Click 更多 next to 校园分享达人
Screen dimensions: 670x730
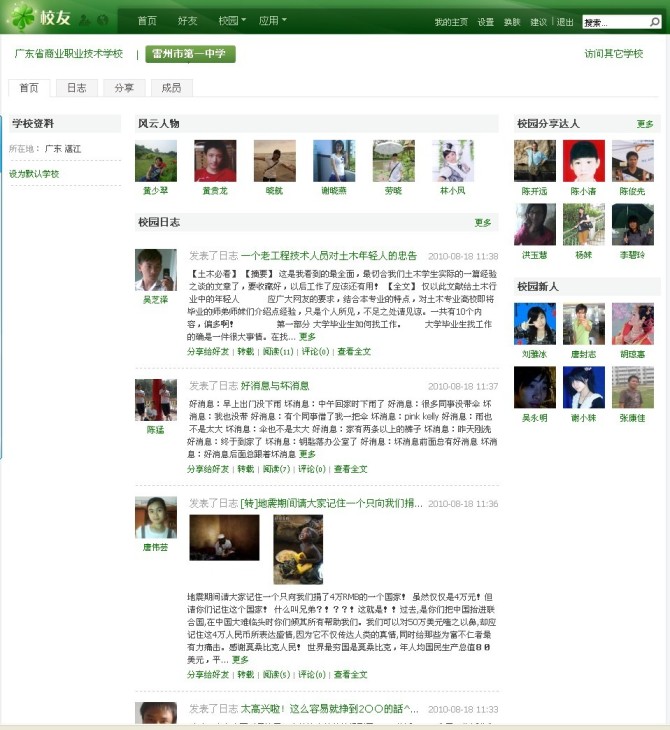[x=645, y=124]
